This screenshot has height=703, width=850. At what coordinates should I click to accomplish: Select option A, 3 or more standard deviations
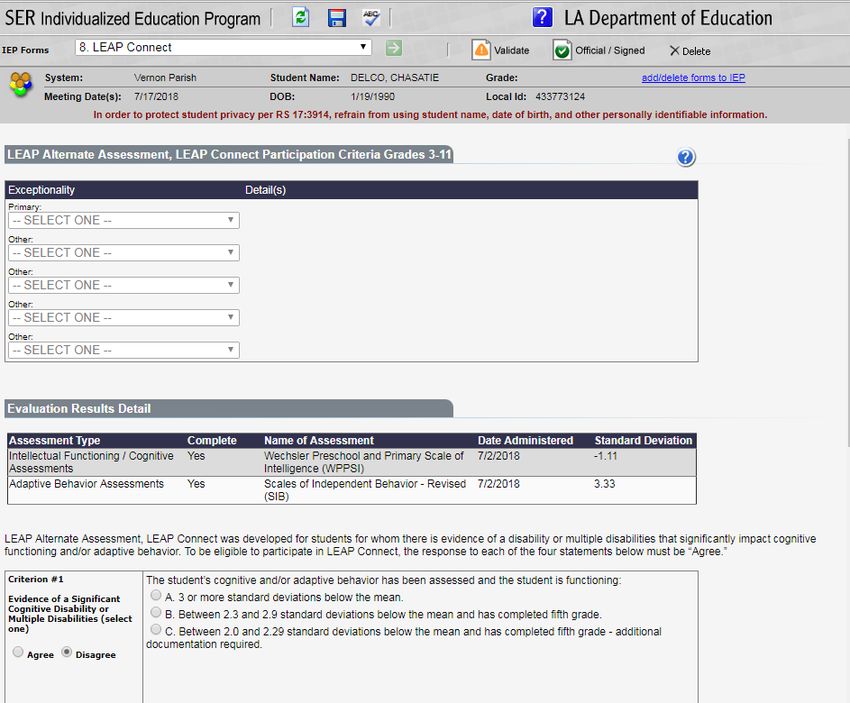tap(156, 596)
